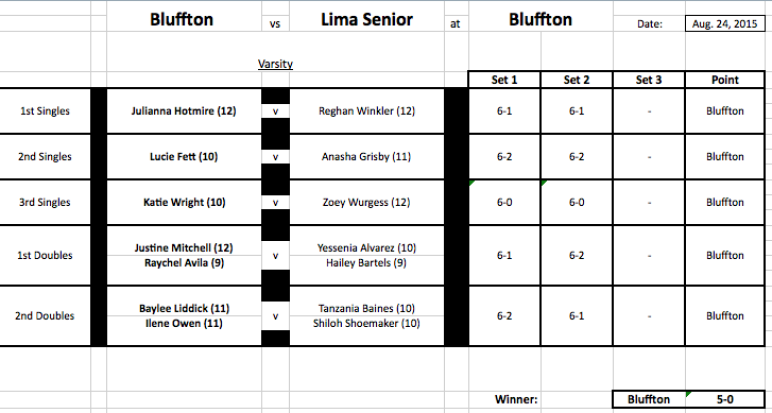Click the Point column header

pos(725,80)
